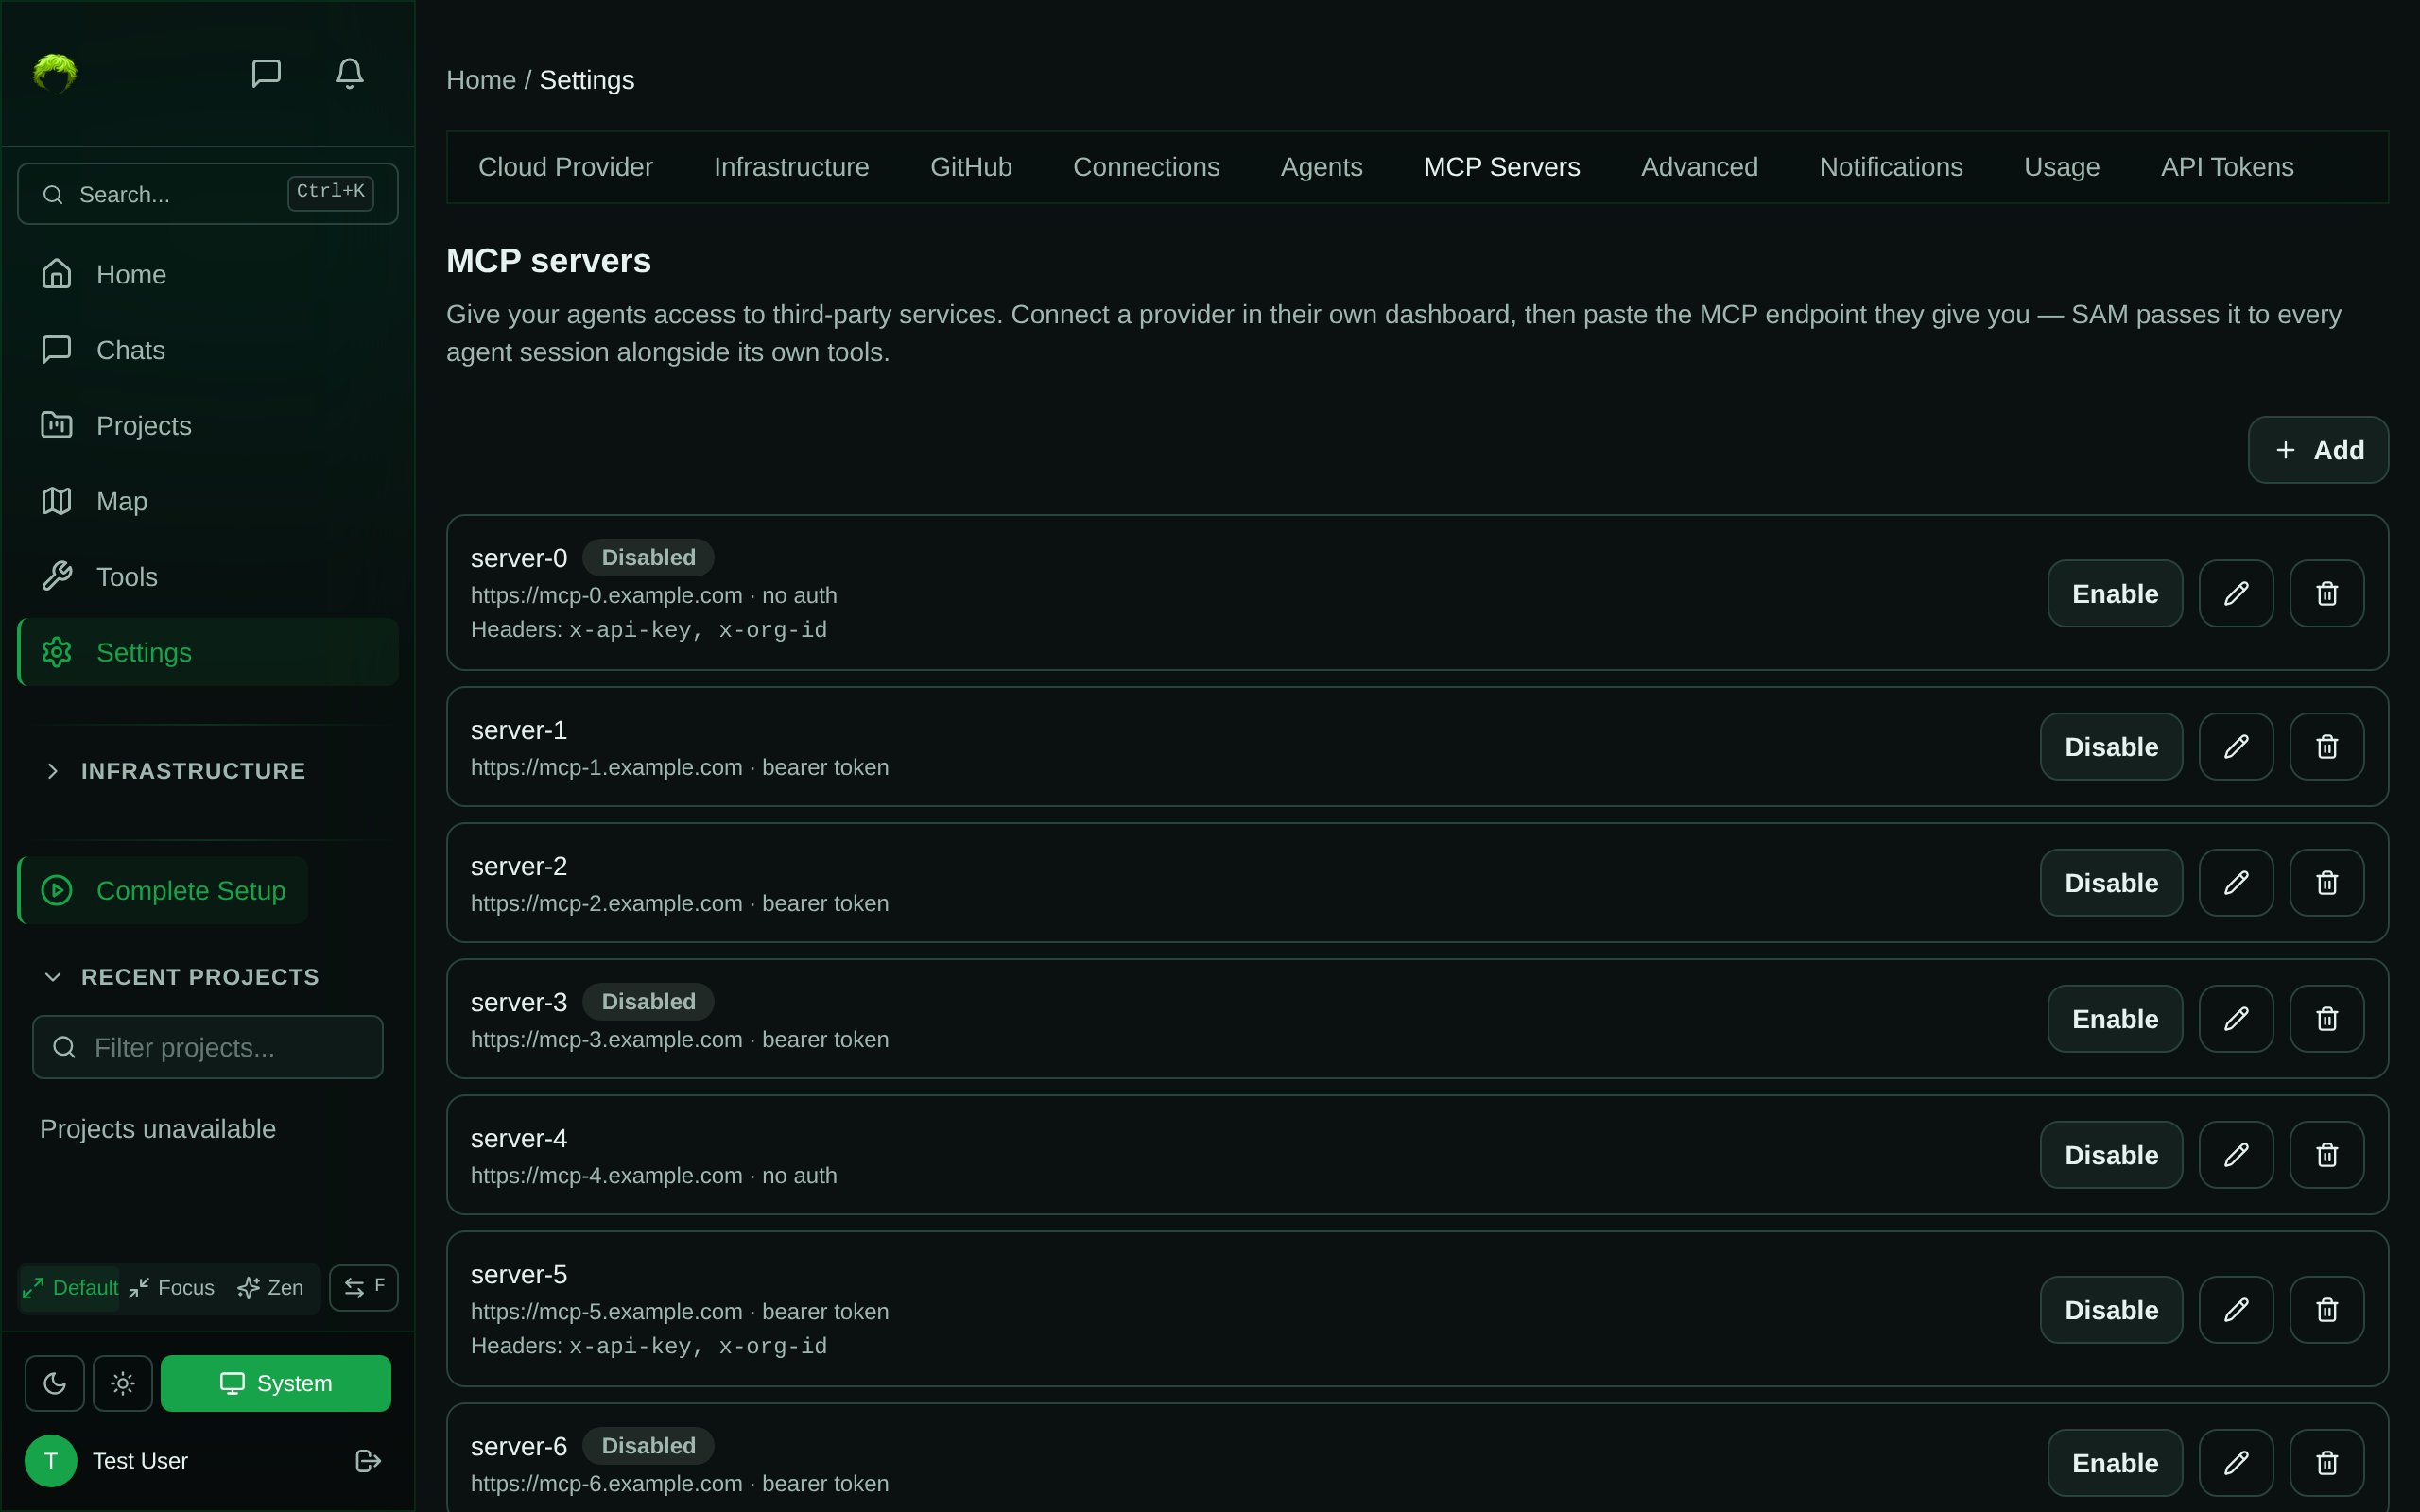Open the Advanced tab
This screenshot has width=2420, height=1512.
(1699, 167)
